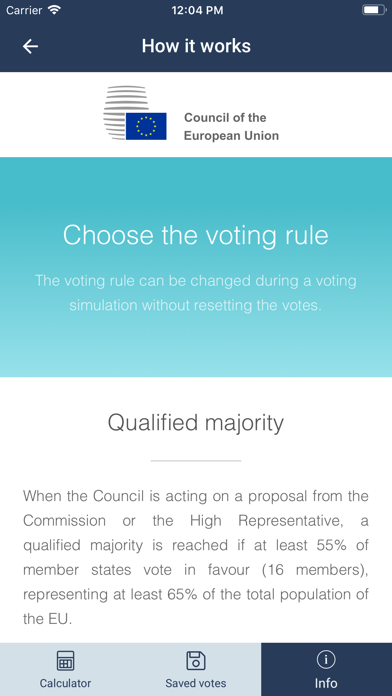Open the Saved votes tab label
The height and width of the screenshot is (696, 392).
[x=196, y=683]
